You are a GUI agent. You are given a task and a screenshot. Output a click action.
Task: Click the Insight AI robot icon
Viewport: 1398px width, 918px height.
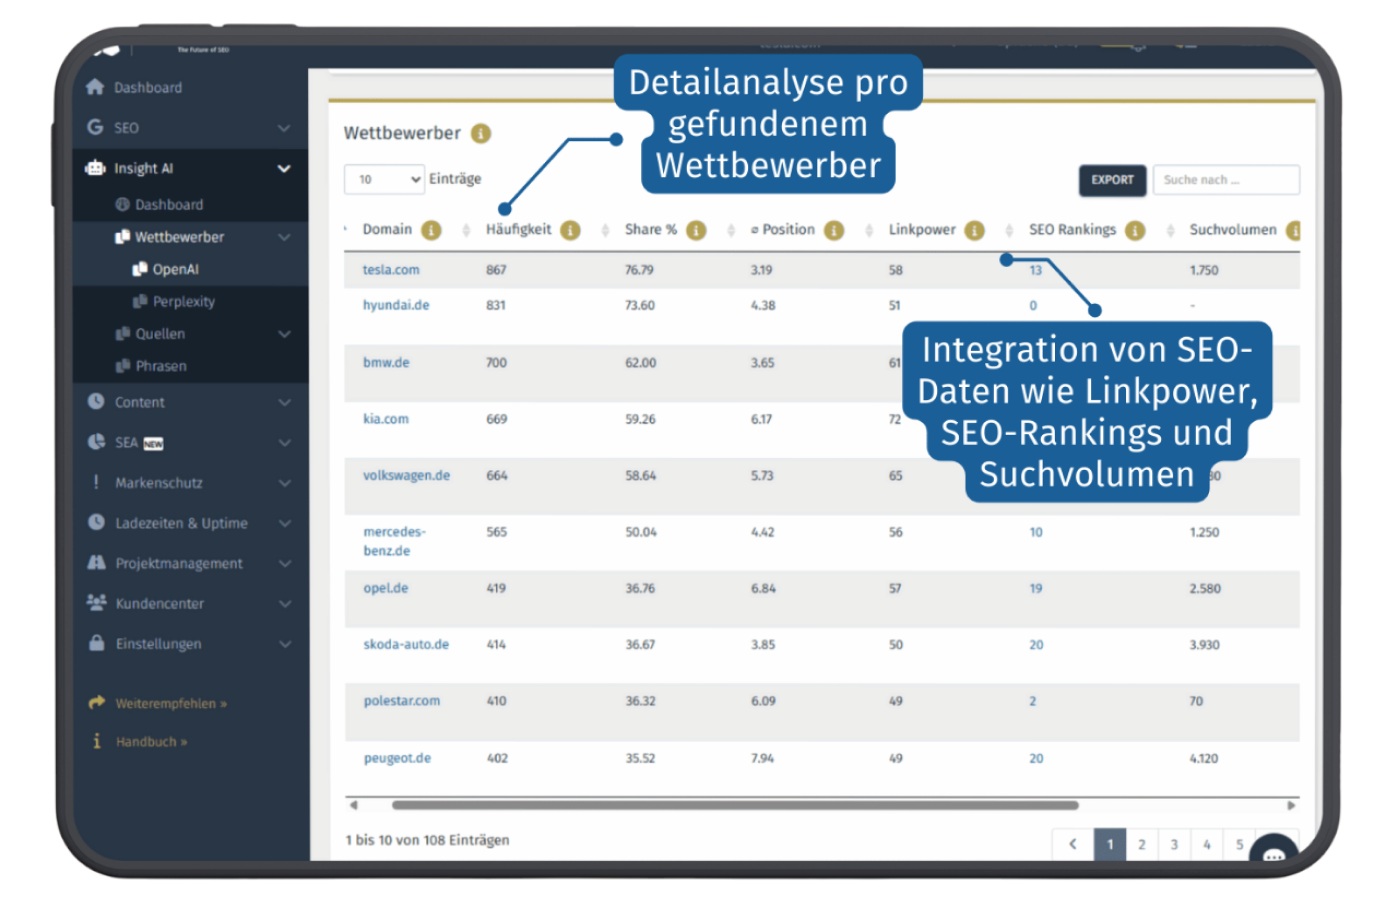[x=94, y=167]
